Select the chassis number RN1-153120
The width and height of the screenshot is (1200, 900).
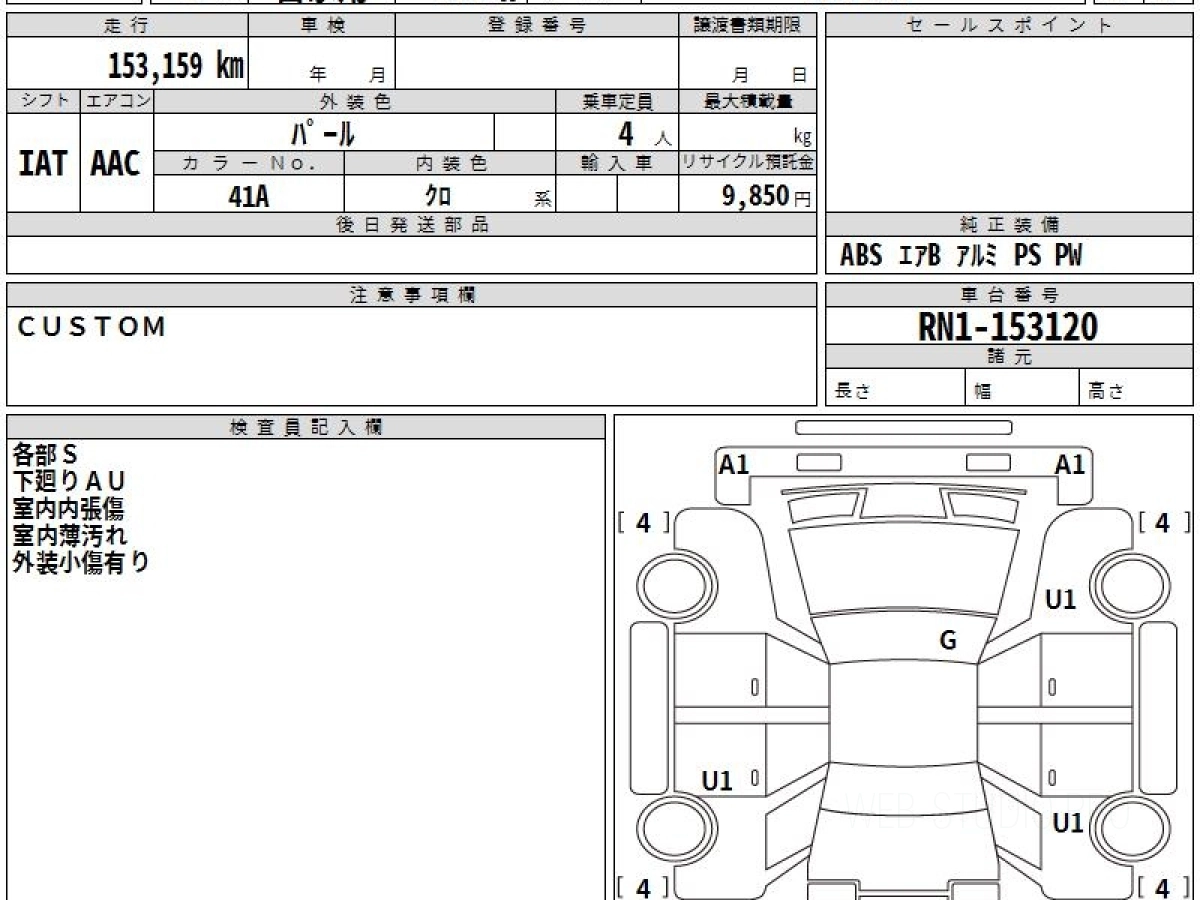(x=1008, y=327)
